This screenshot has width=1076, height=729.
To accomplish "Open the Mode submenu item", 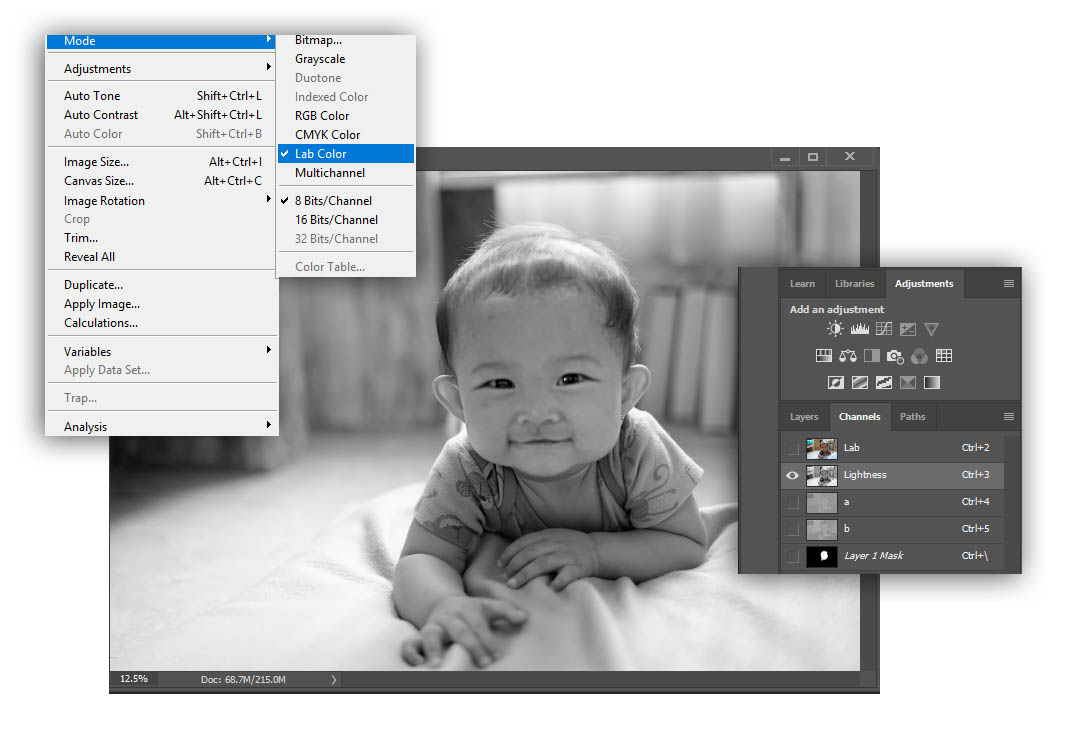I will (162, 41).
